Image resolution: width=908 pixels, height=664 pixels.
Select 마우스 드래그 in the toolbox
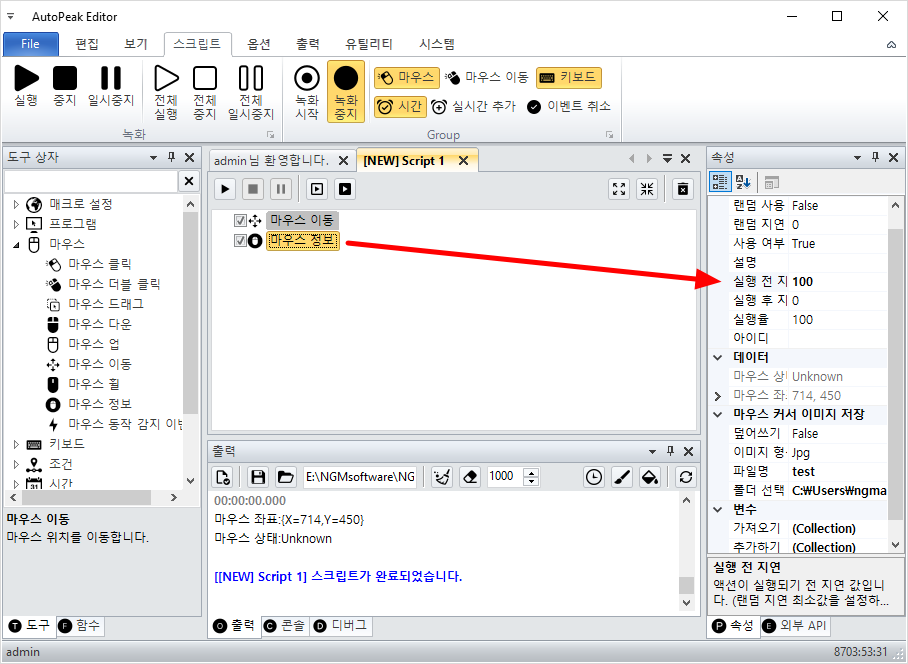[x=106, y=304]
